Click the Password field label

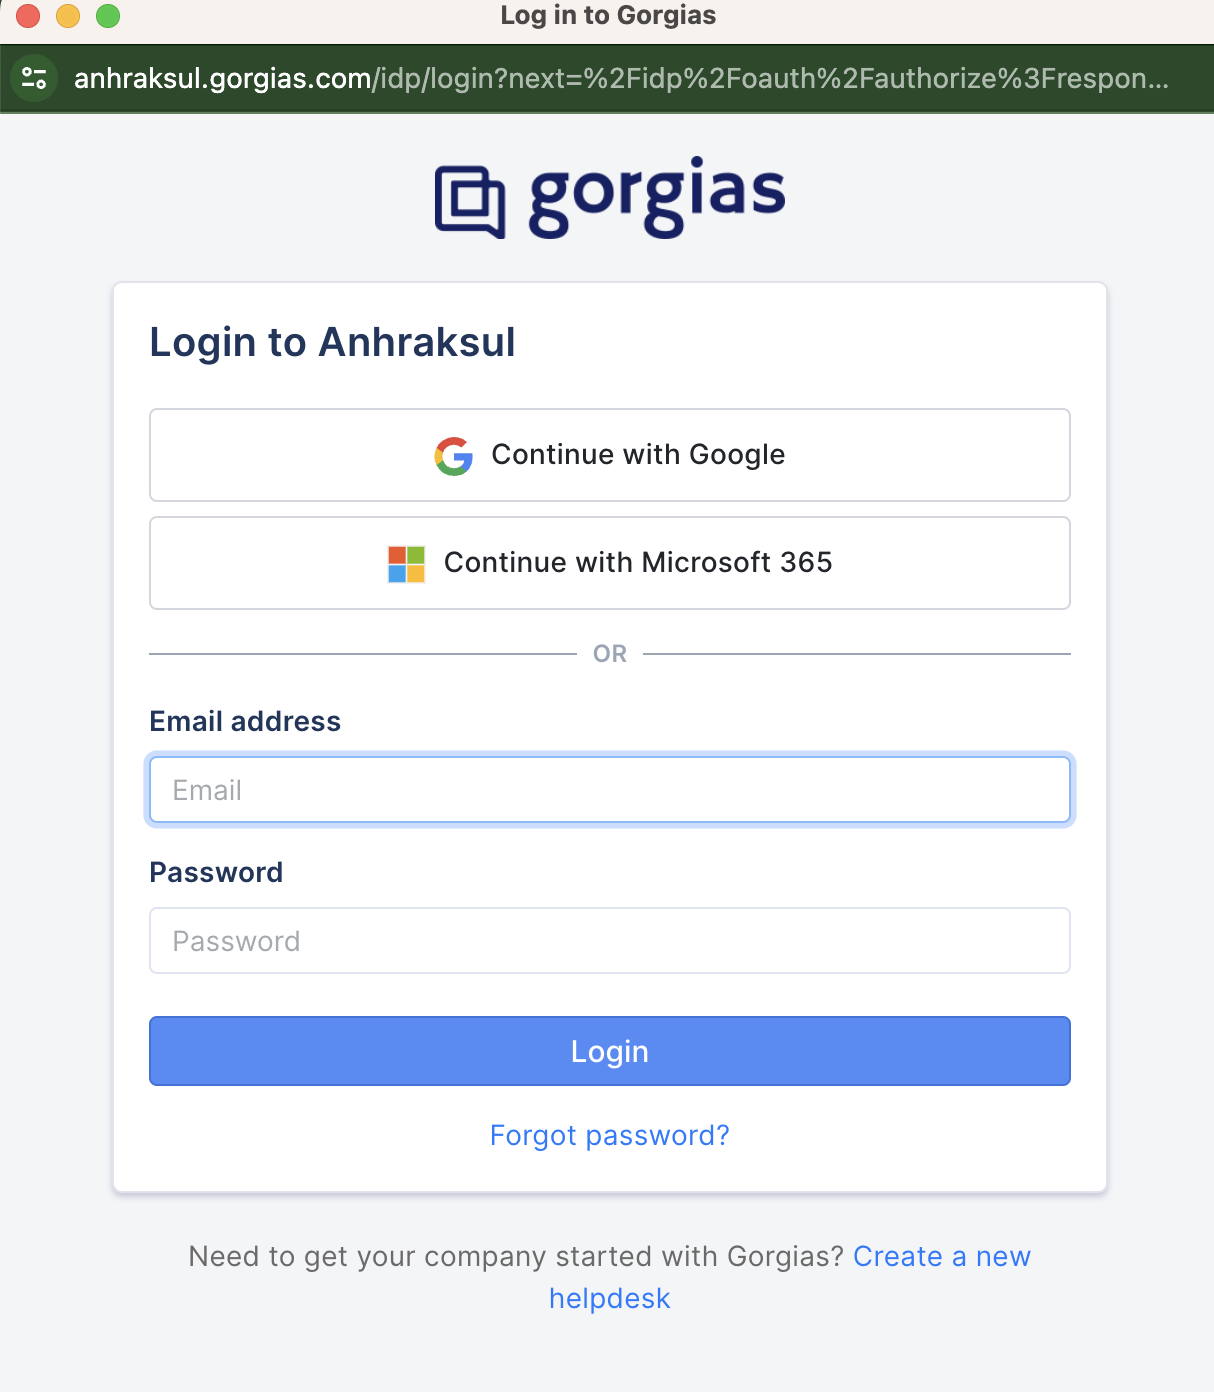click(x=216, y=873)
